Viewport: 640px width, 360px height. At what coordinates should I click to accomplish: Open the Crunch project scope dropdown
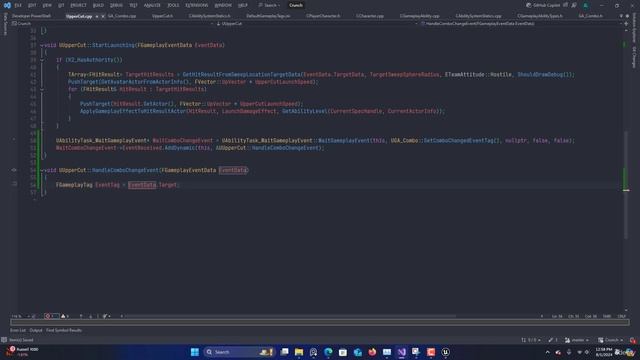112,24
